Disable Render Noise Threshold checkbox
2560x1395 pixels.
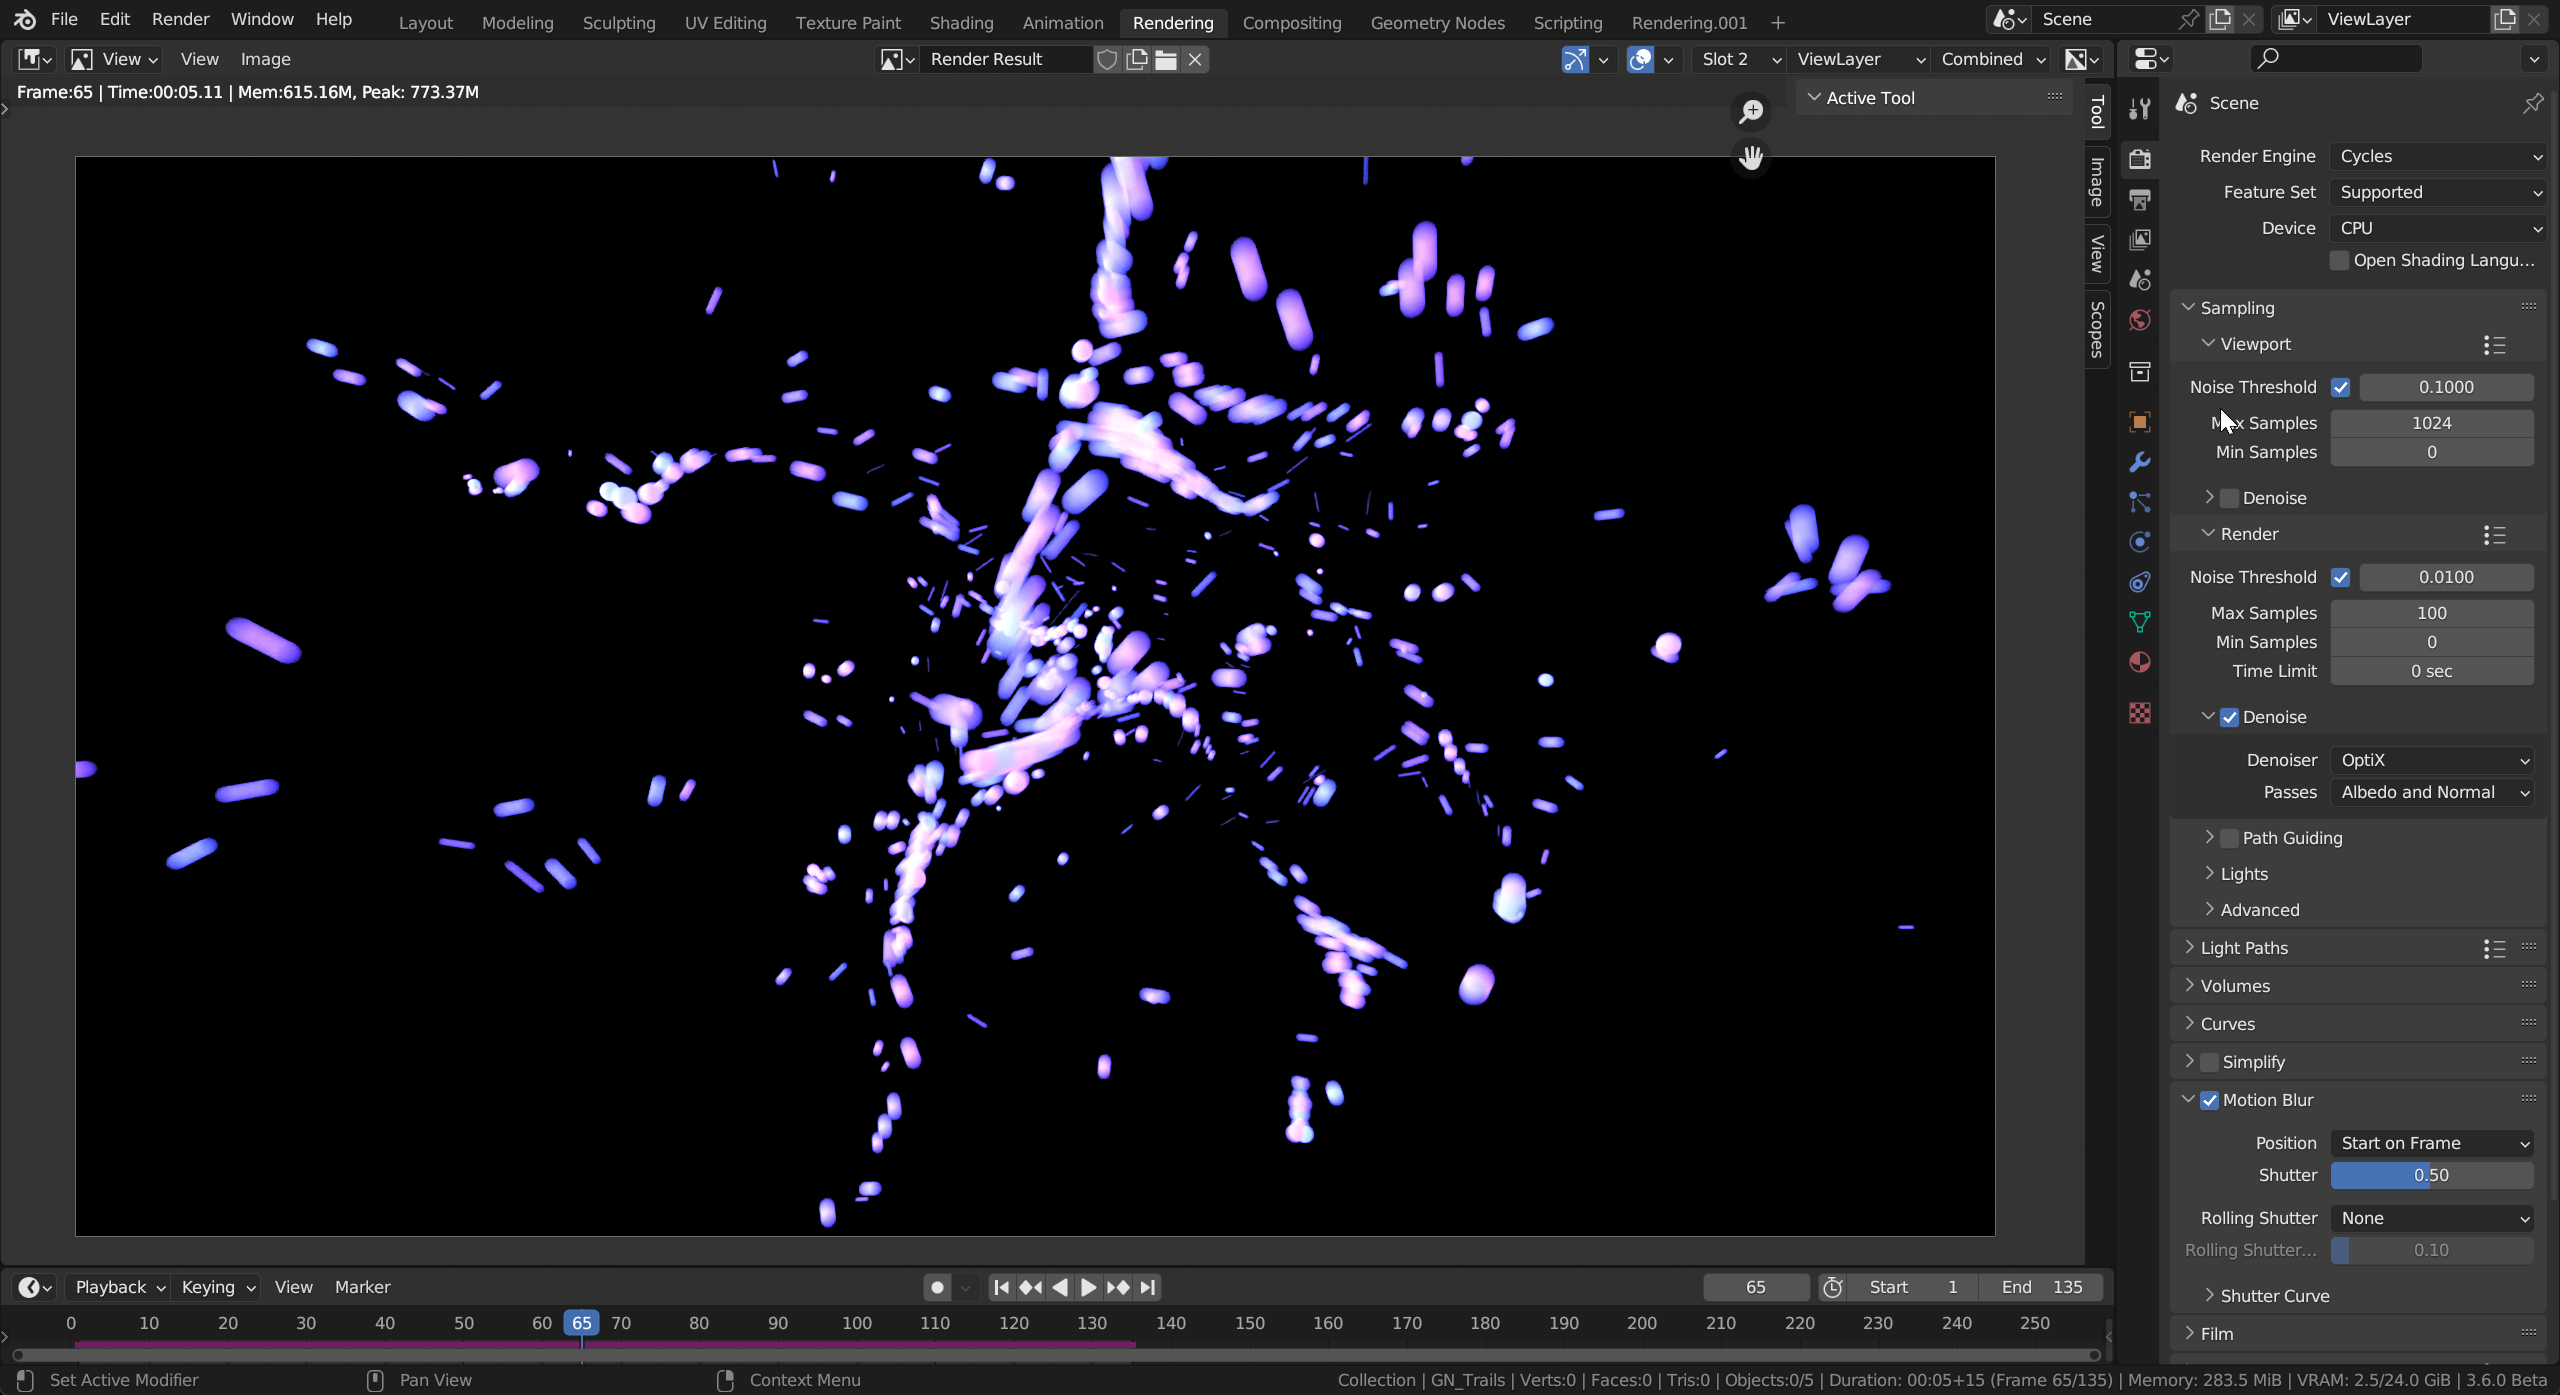[2341, 578]
